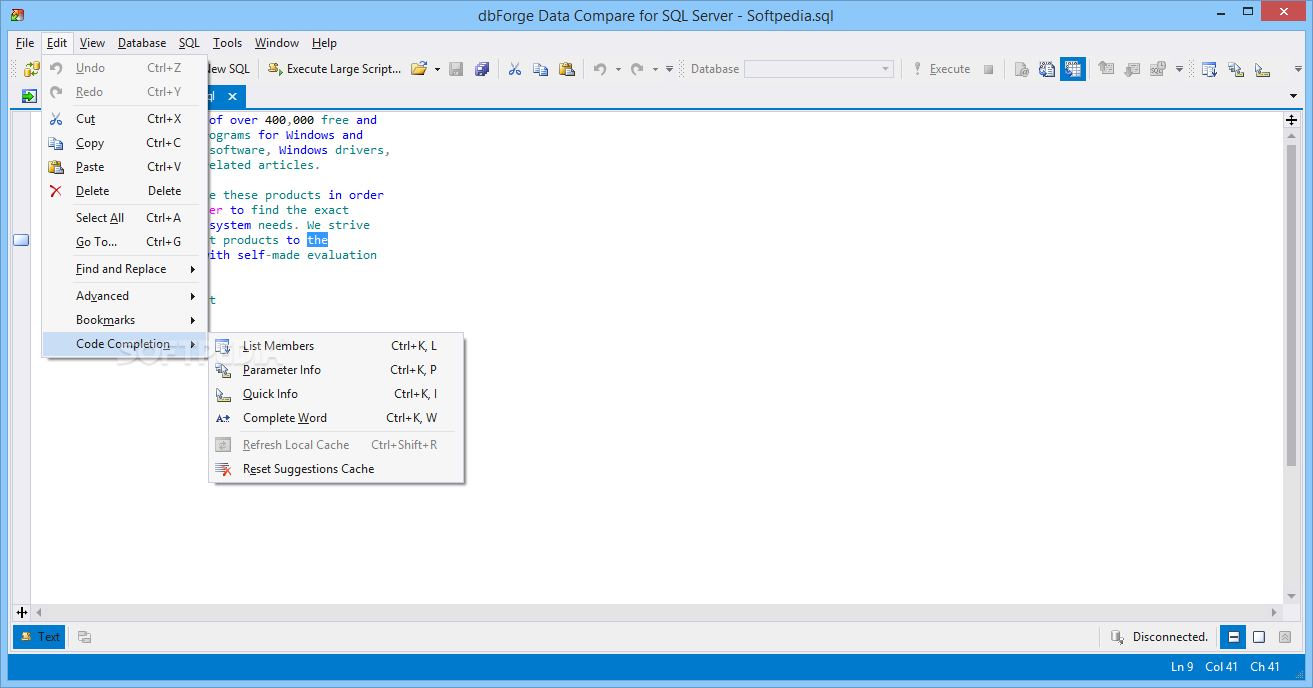Choose Cut from Edit menu
1313x688 pixels.
pos(125,119)
